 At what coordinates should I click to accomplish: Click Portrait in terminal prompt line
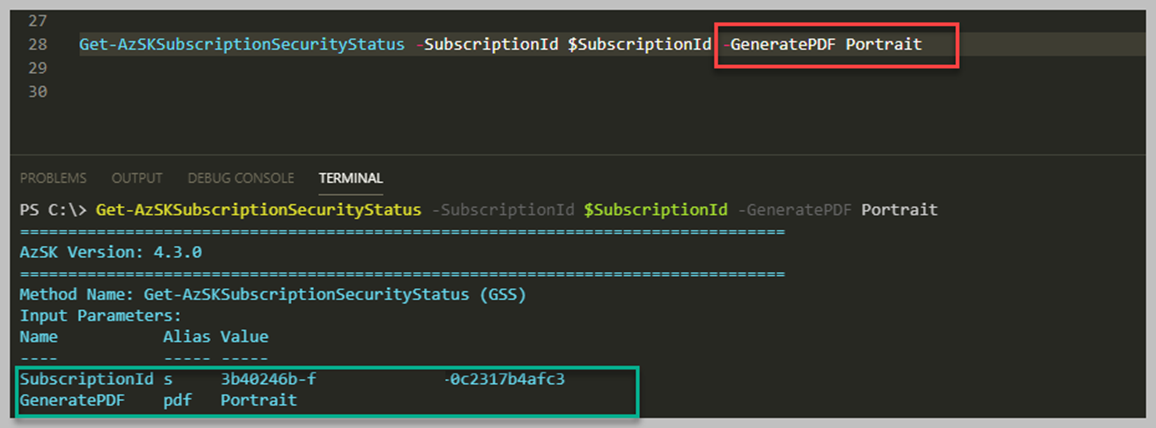pyautogui.click(x=899, y=210)
